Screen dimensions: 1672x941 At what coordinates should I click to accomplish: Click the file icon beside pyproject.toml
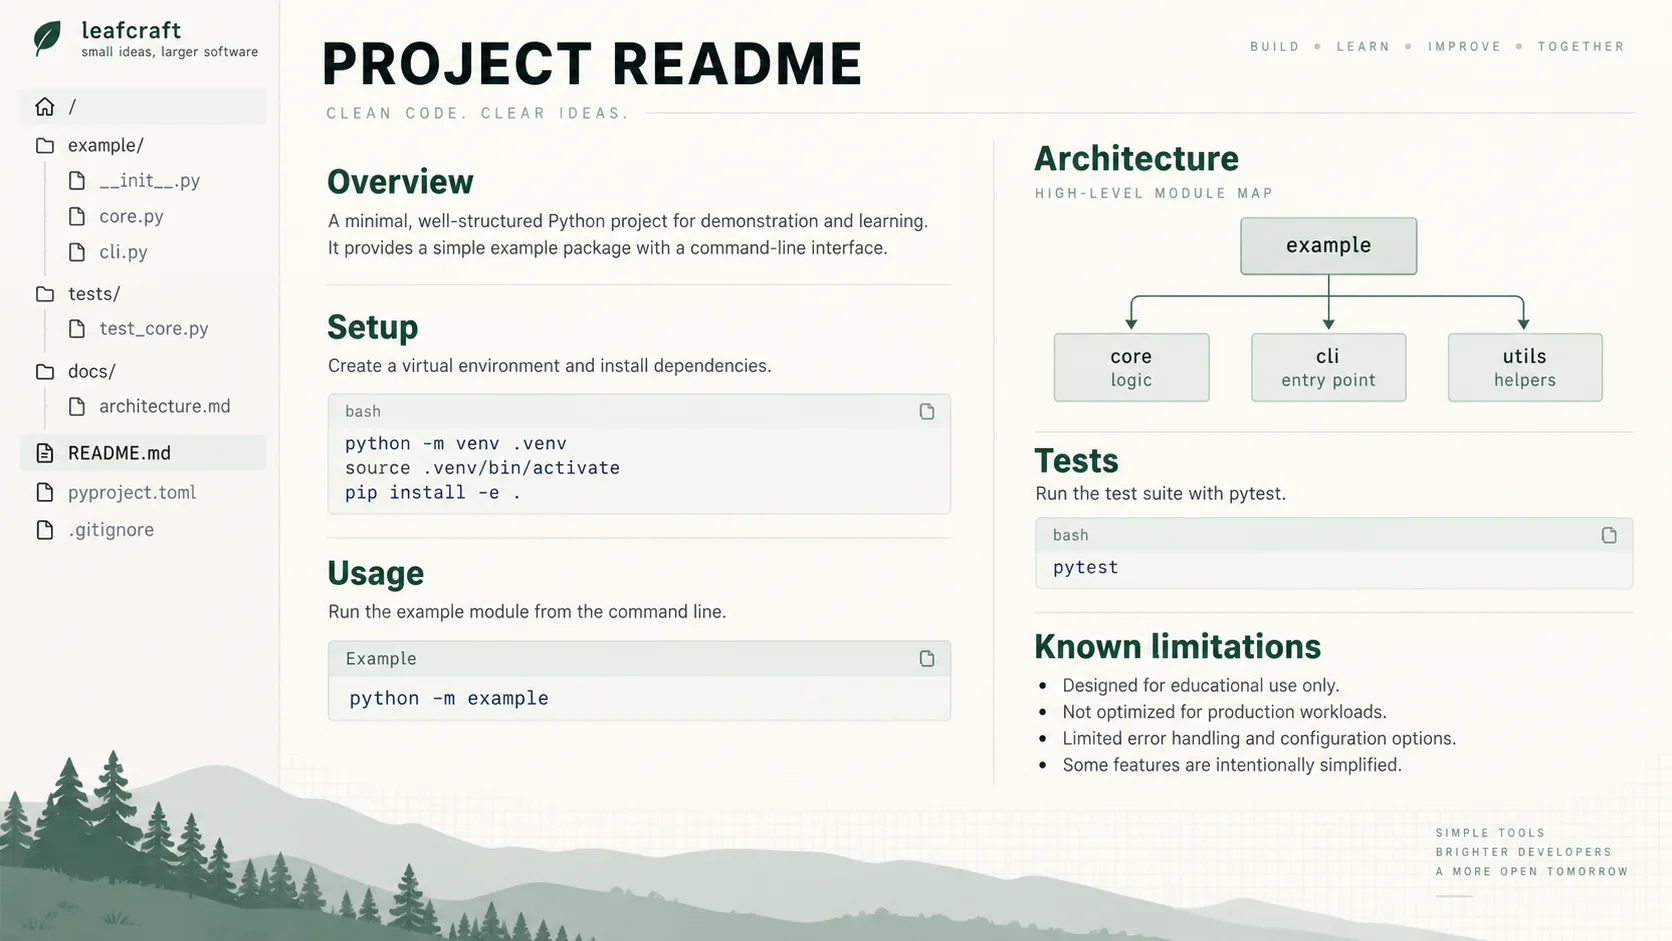[45, 492]
